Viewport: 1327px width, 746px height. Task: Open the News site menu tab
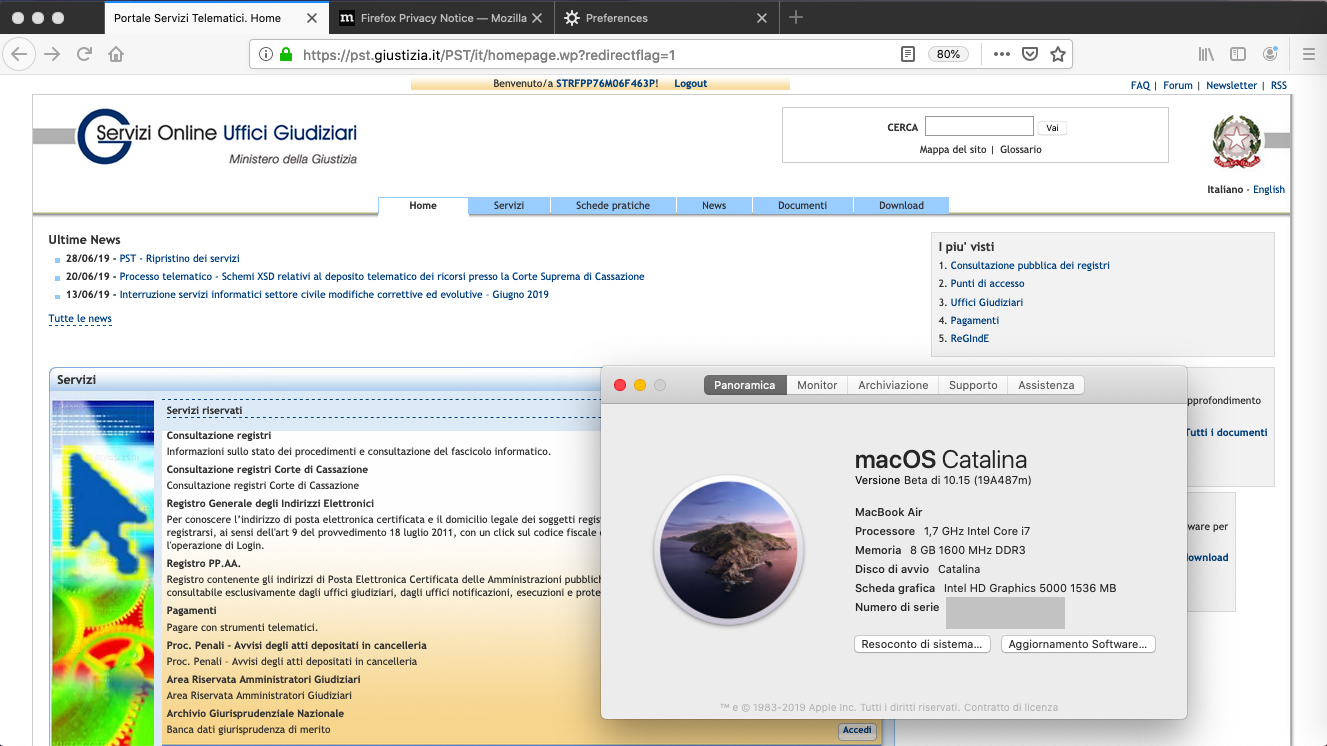click(714, 205)
